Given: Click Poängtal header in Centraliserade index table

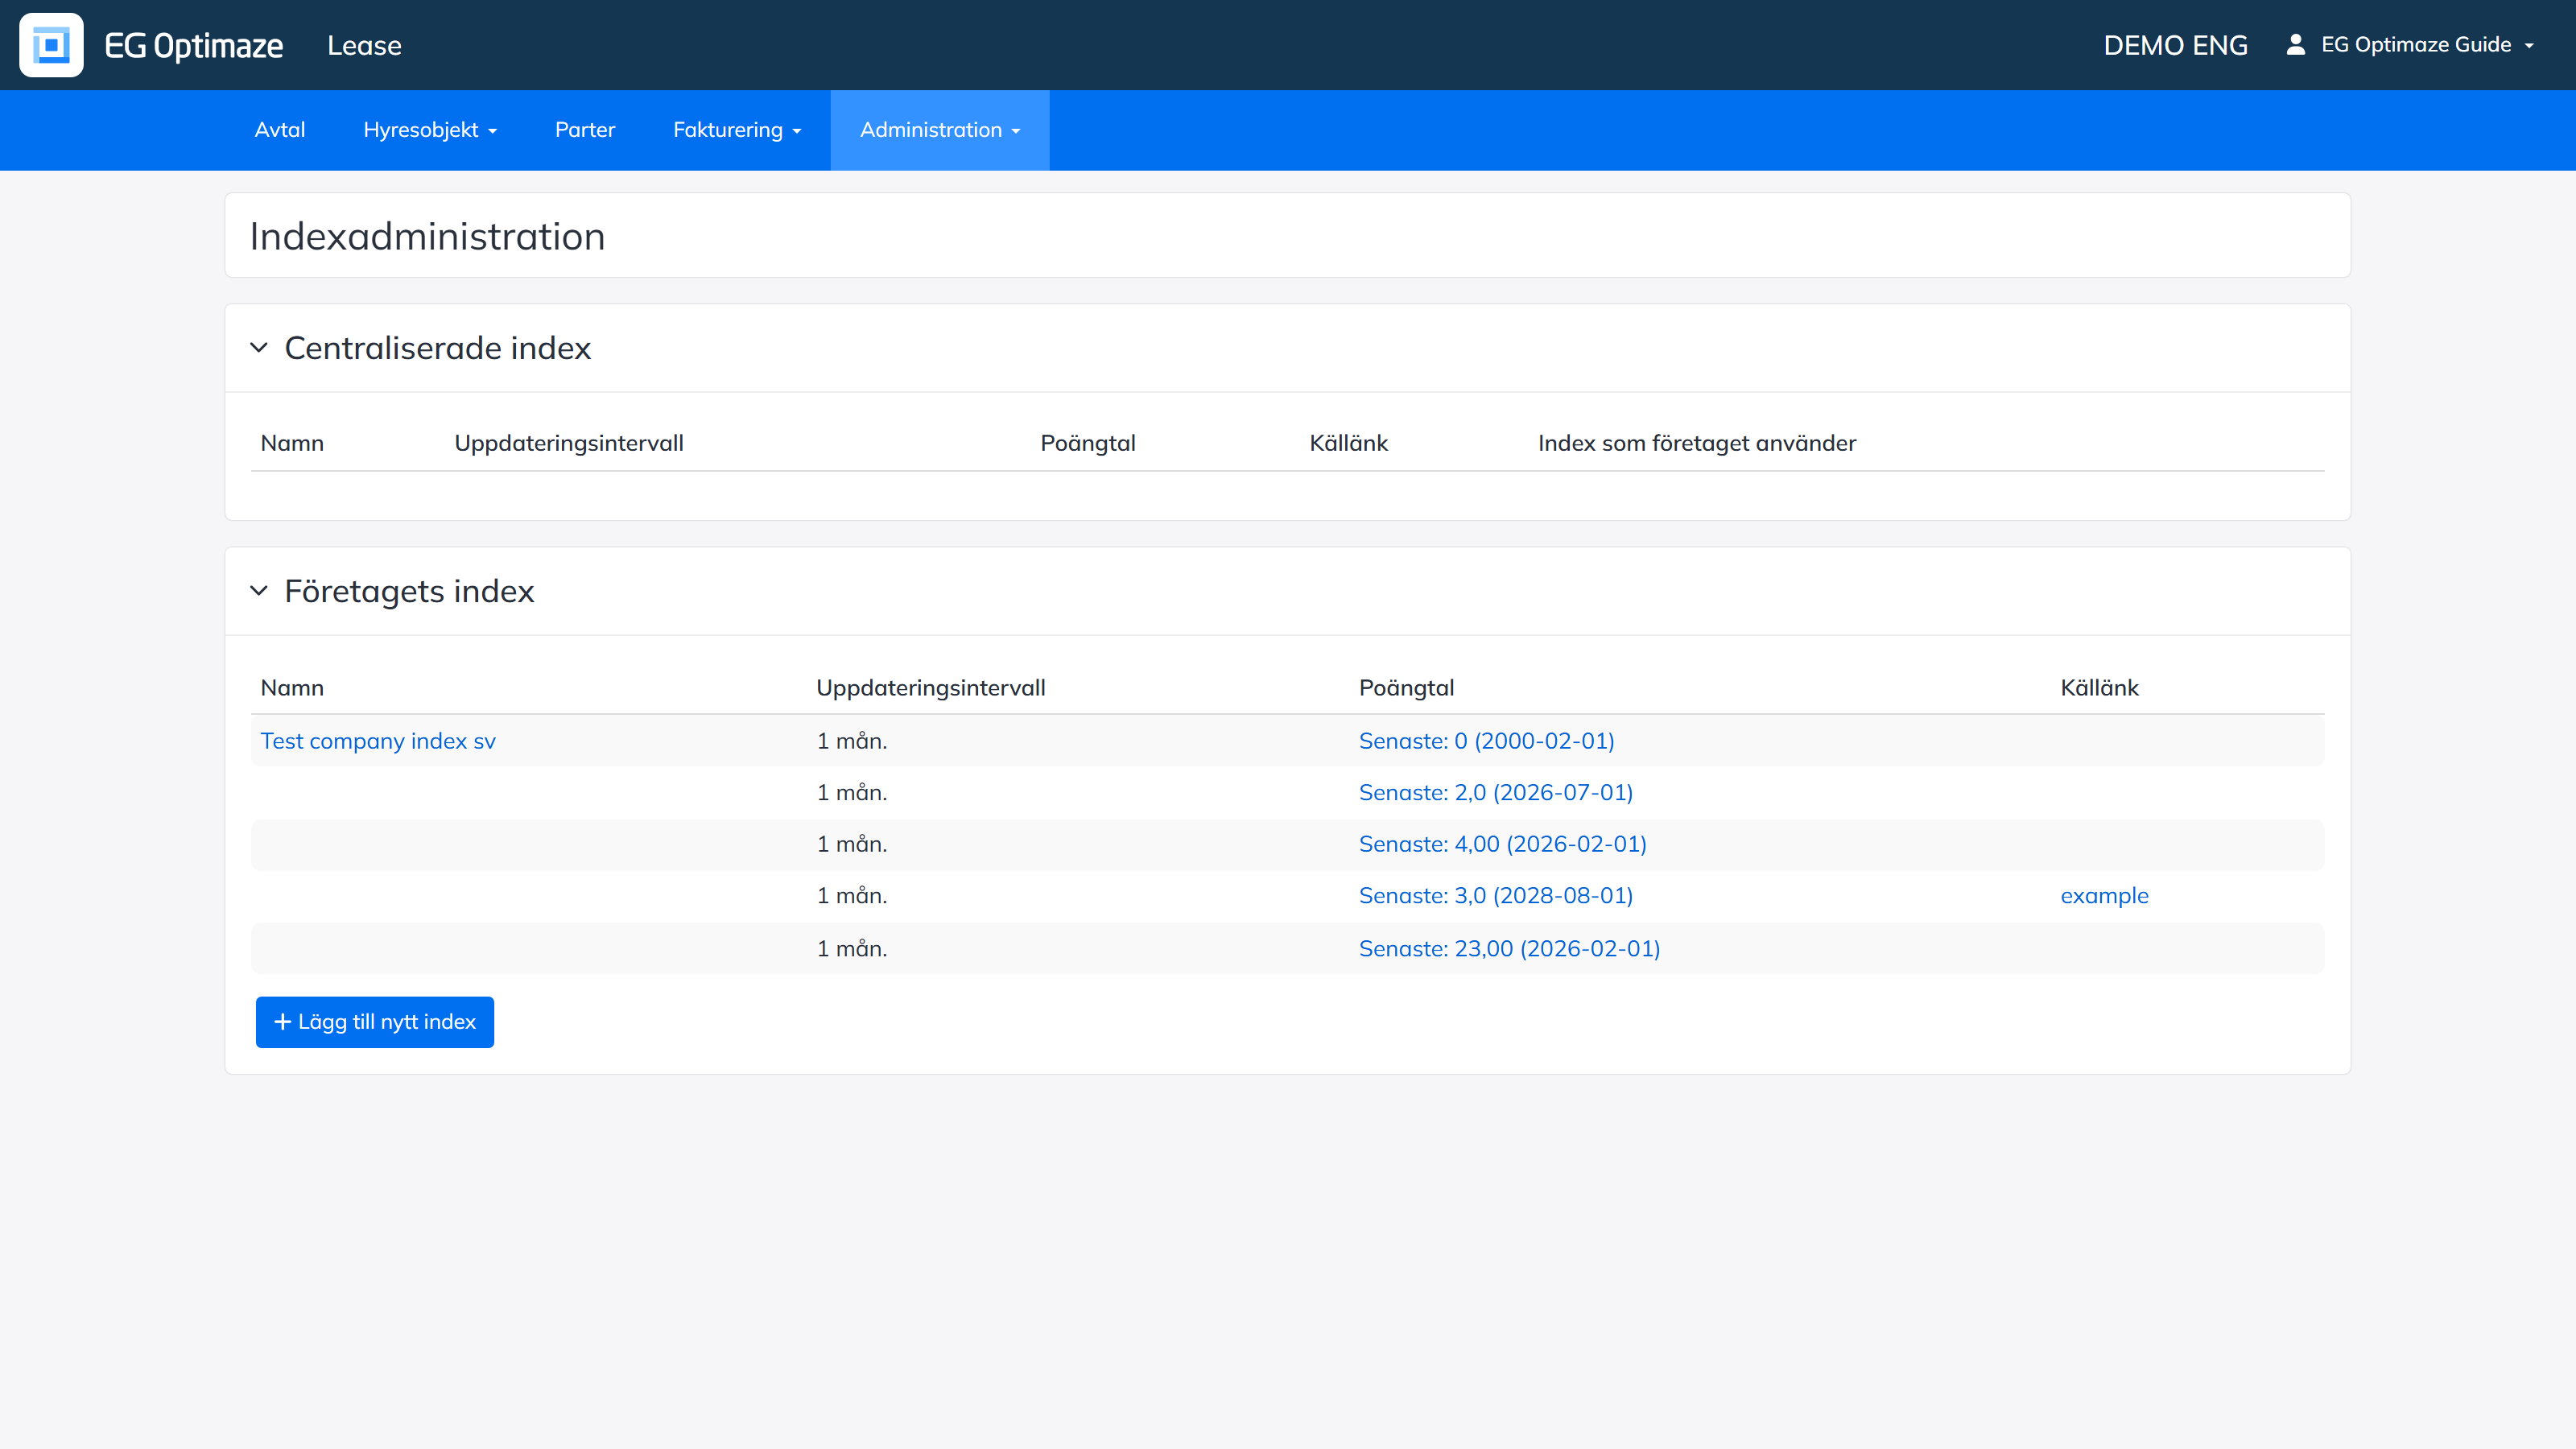Looking at the screenshot, I should 1088,444.
